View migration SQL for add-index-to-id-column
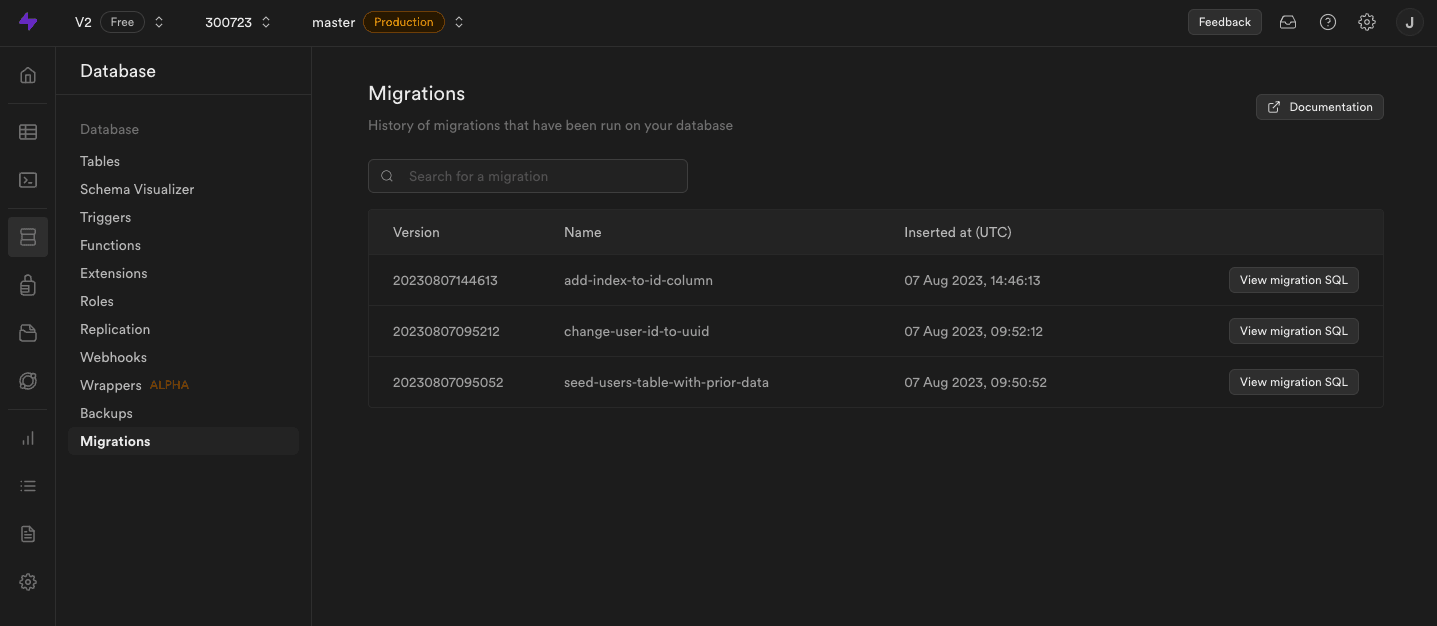This screenshot has height=626, width=1437. point(1293,280)
